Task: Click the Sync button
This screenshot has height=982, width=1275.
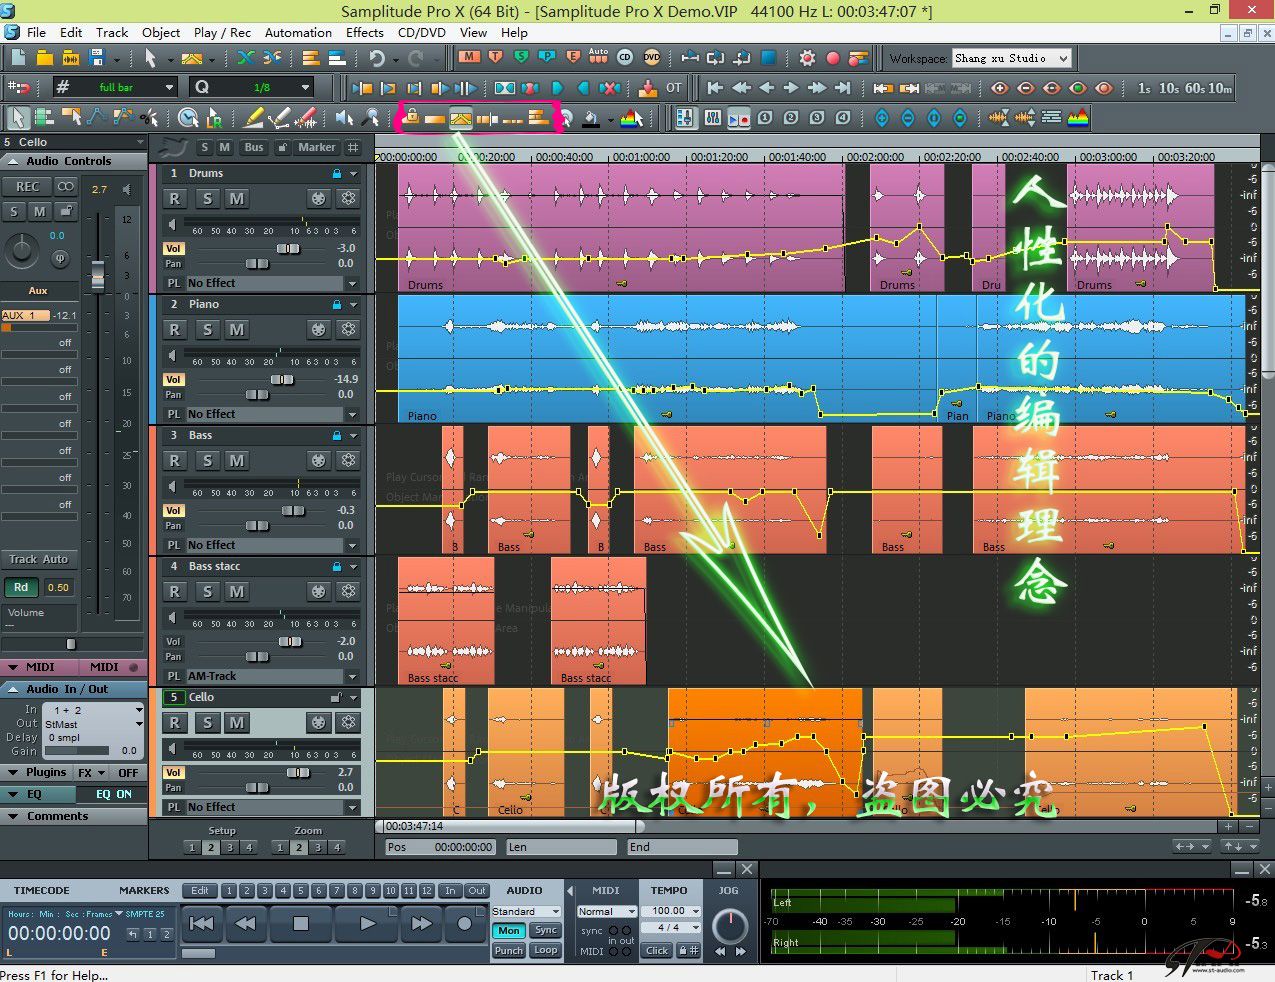Action: pyautogui.click(x=546, y=930)
